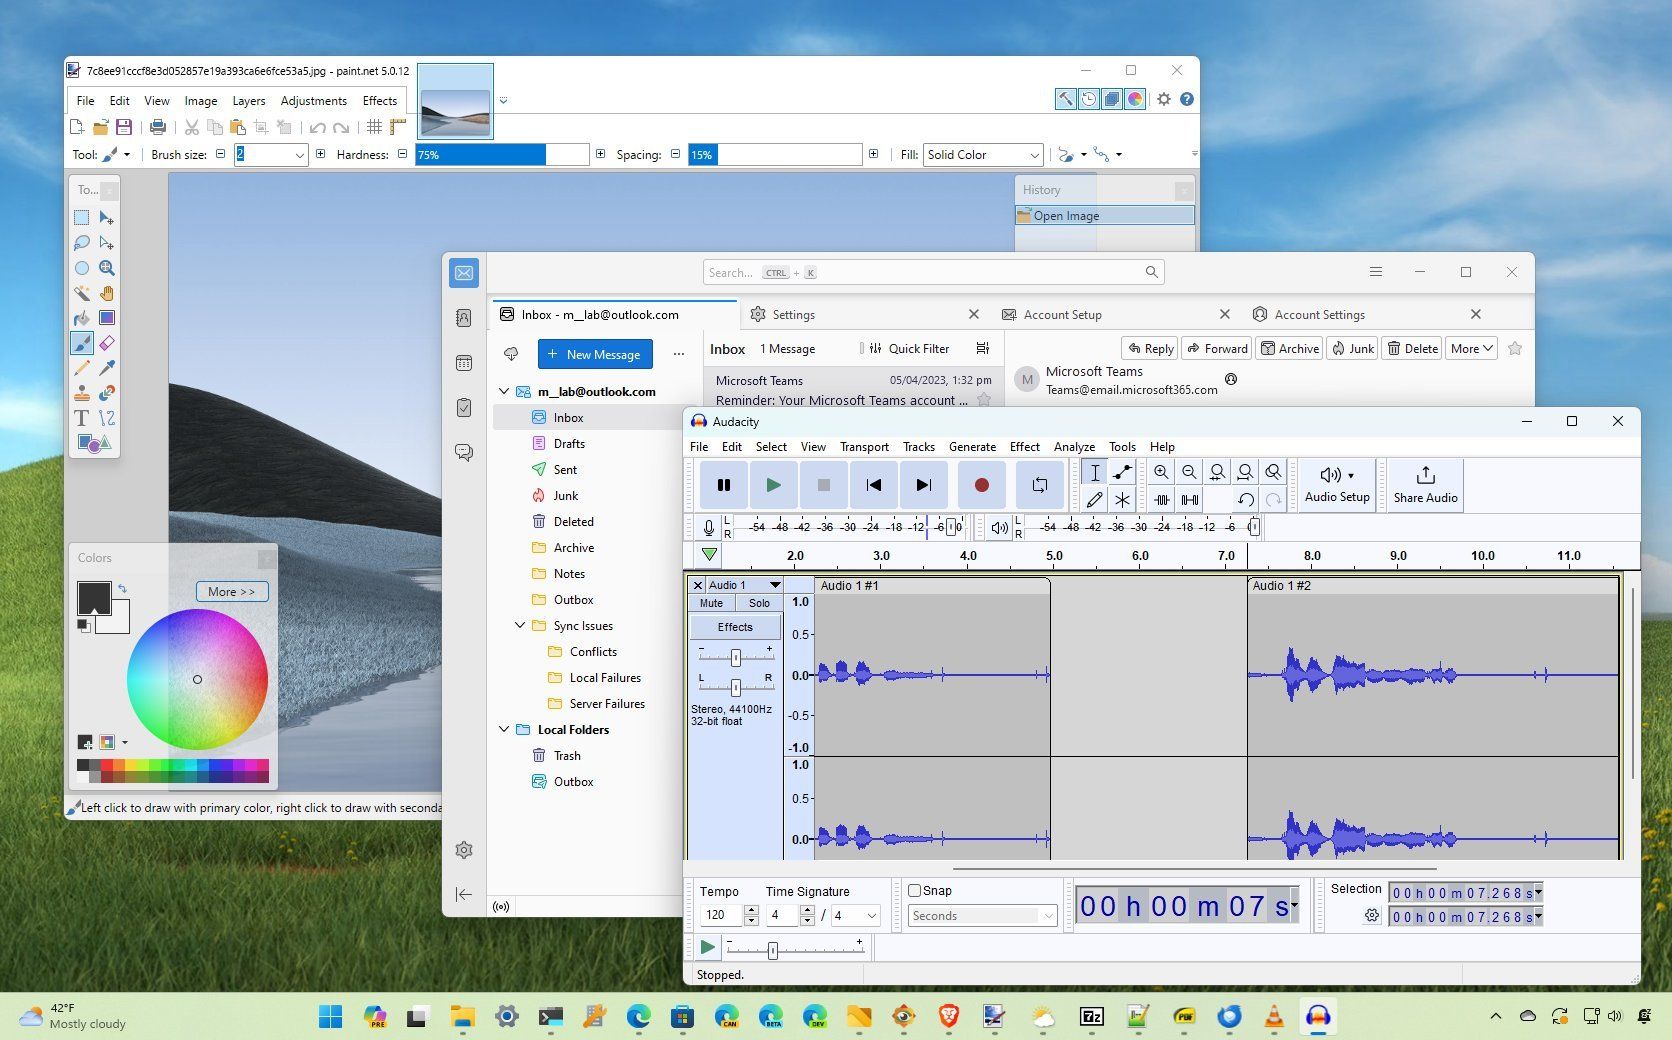
Task: Open the Adjustments menu in paint.net
Action: tap(313, 101)
